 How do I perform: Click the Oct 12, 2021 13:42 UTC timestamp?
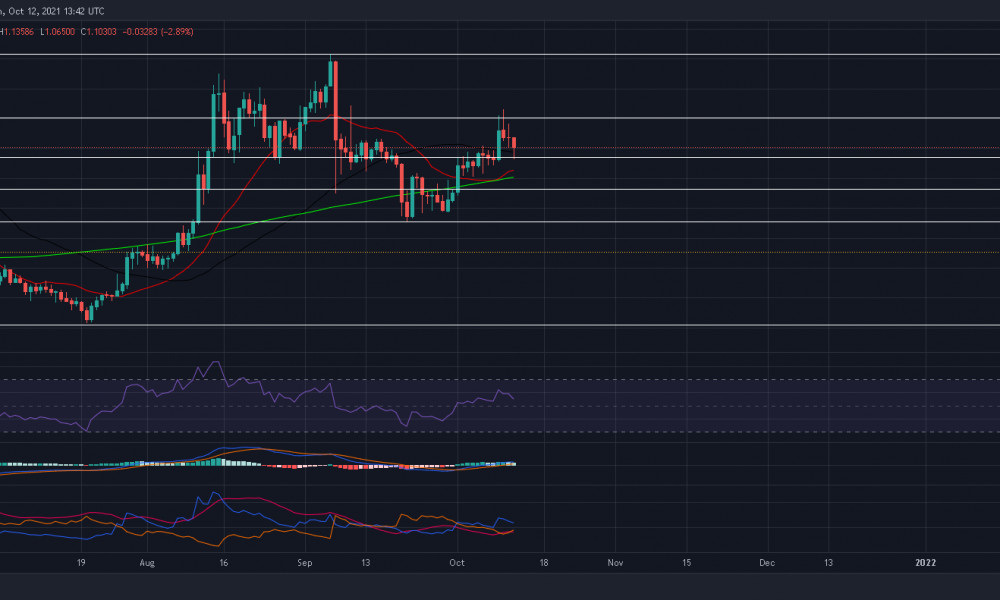[56, 11]
